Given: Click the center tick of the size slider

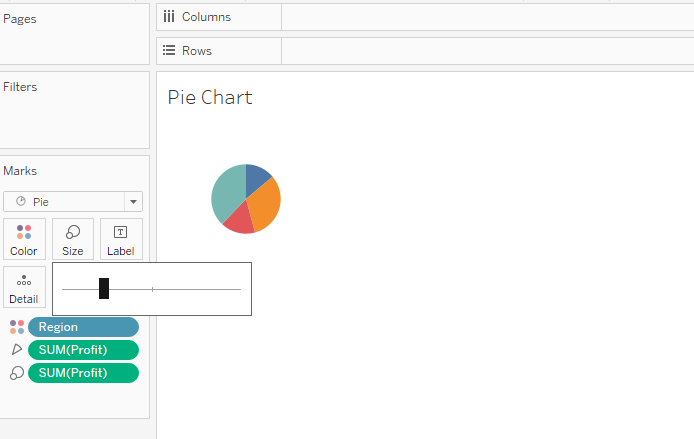Looking at the screenshot, I should [152, 289].
